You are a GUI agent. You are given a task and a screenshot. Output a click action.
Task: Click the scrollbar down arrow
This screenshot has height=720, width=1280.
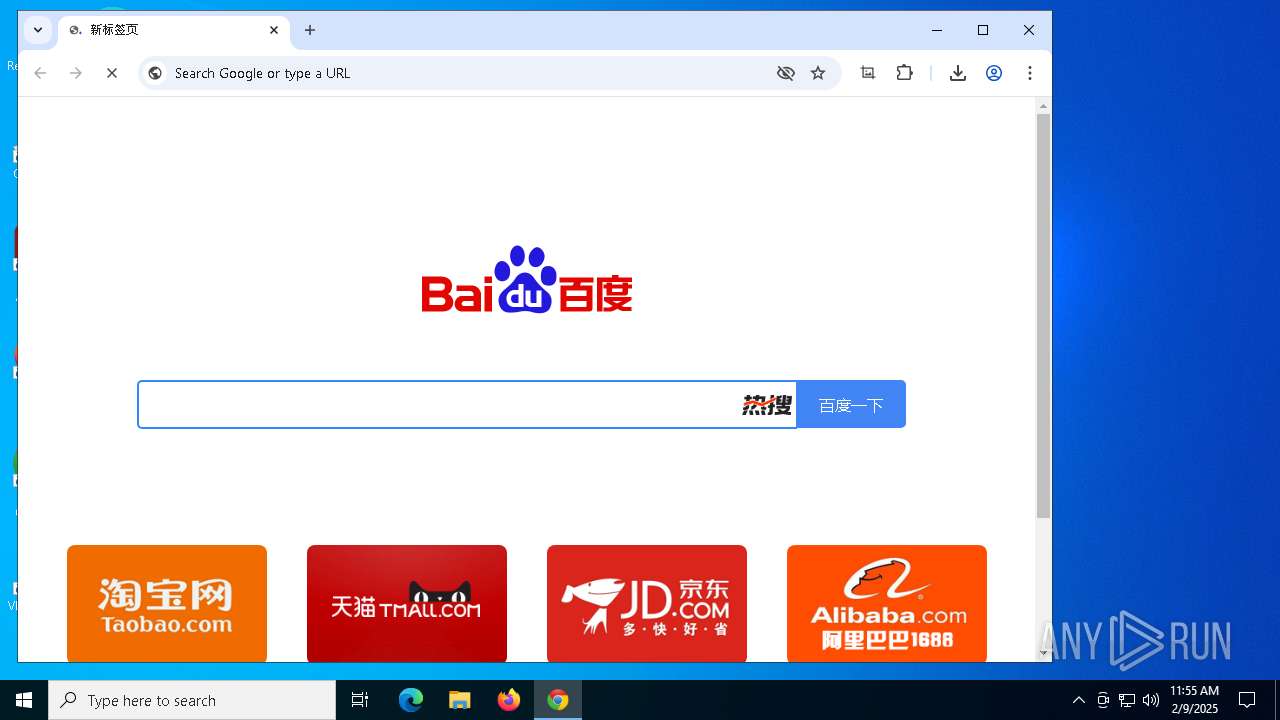pos(1043,654)
